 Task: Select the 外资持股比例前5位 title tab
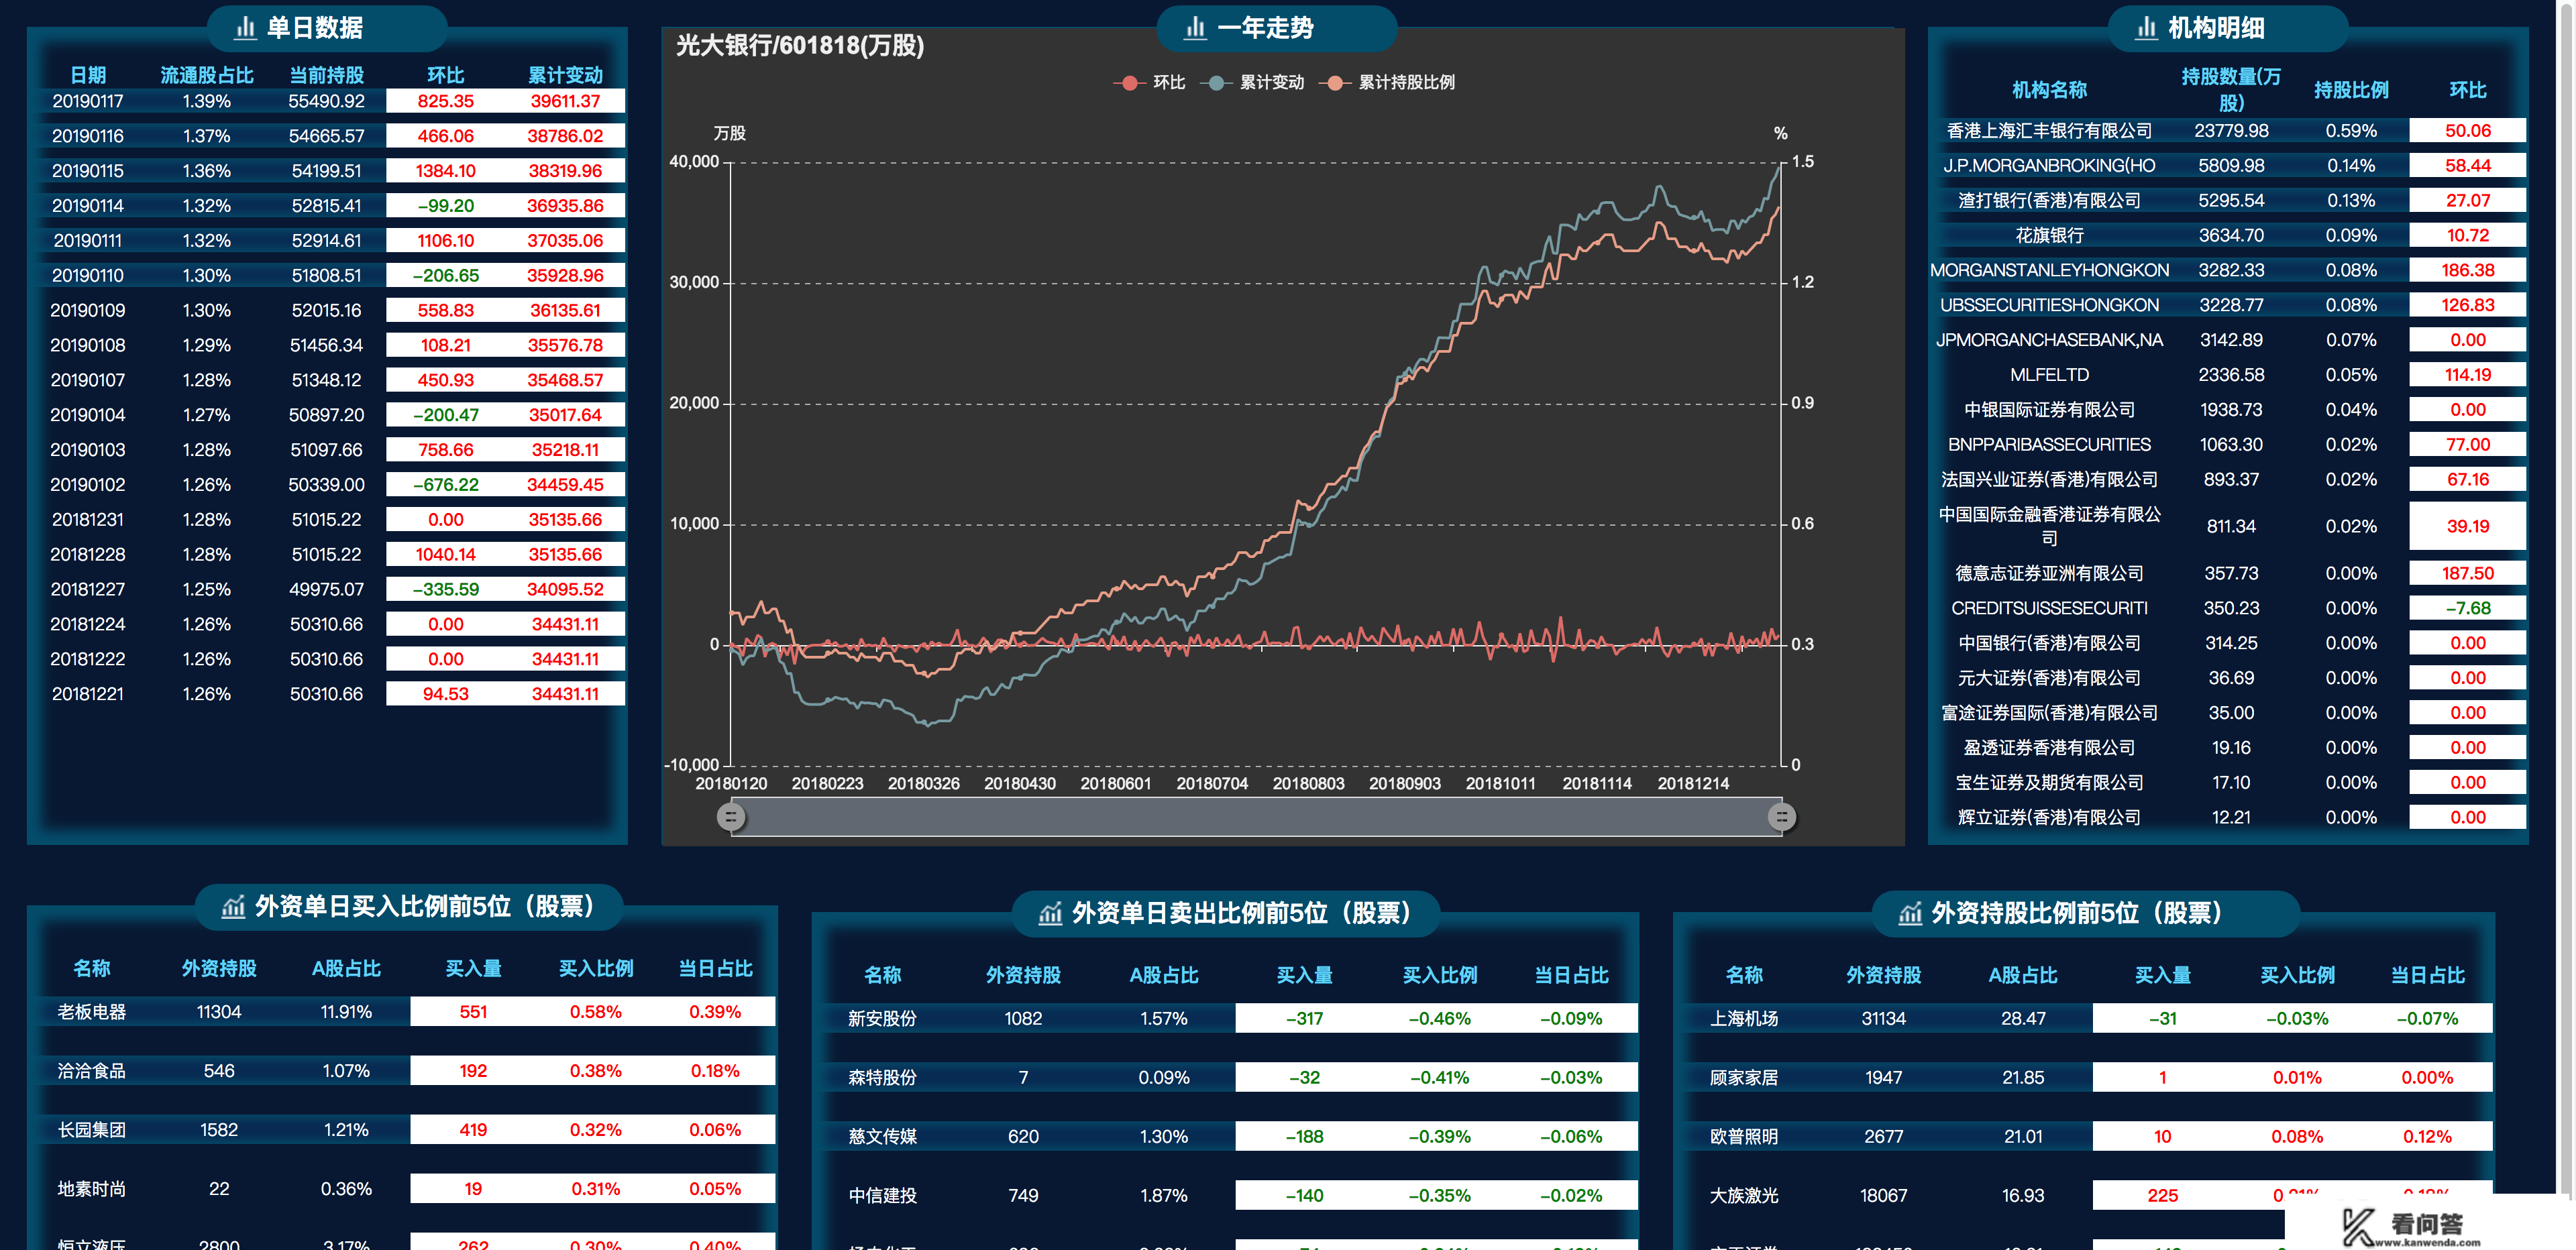pyautogui.click(x=2086, y=913)
